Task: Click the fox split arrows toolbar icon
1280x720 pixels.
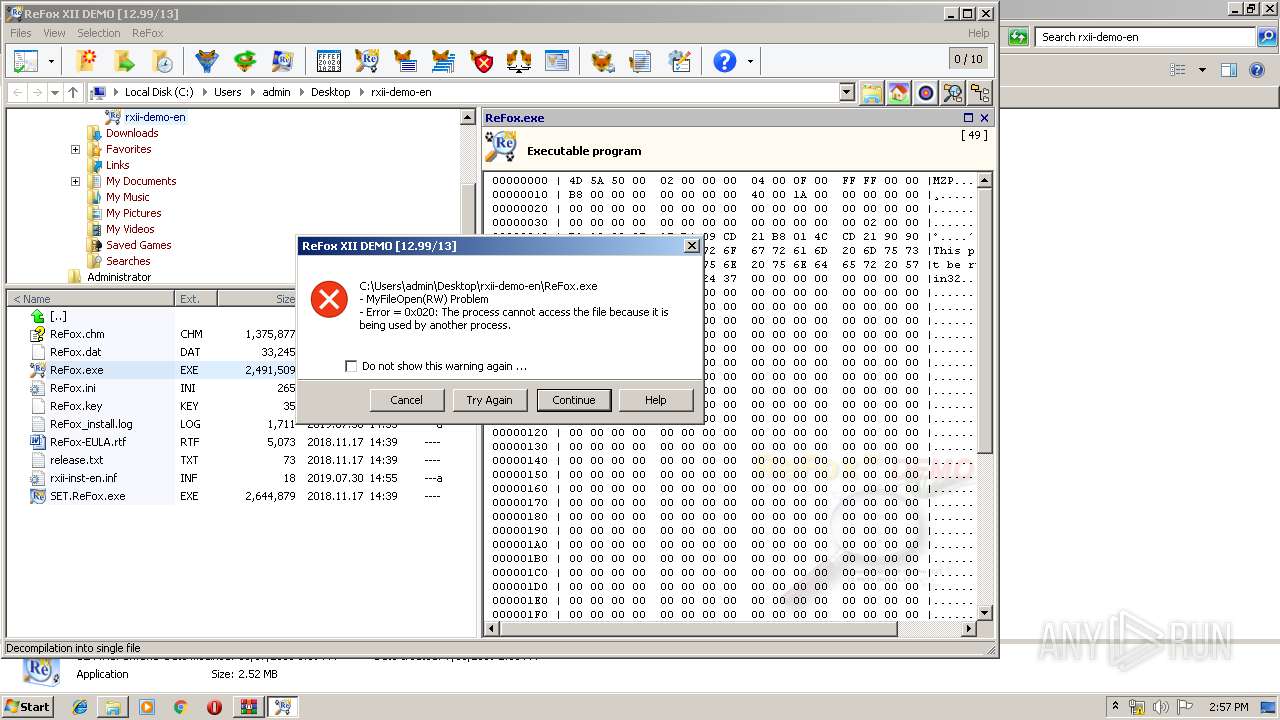Action: click(519, 61)
